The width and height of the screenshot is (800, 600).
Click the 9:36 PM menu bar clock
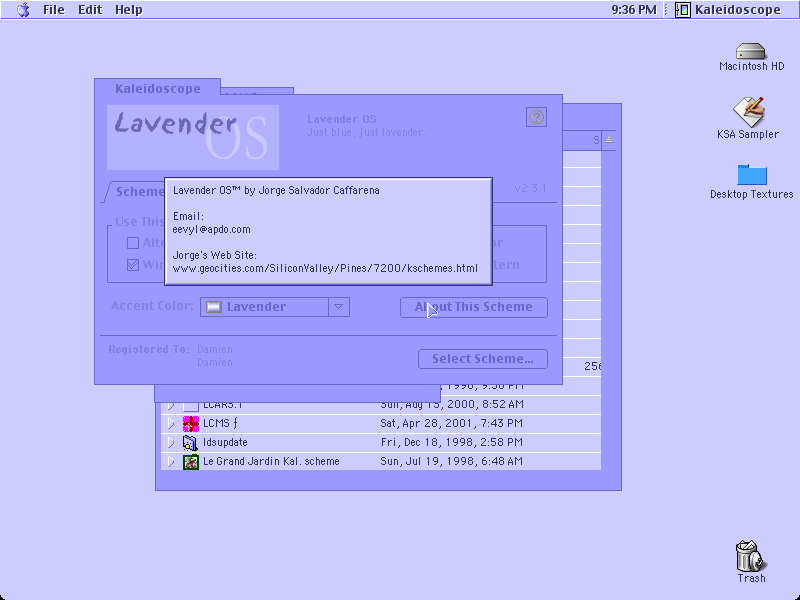[x=634, y=10]
